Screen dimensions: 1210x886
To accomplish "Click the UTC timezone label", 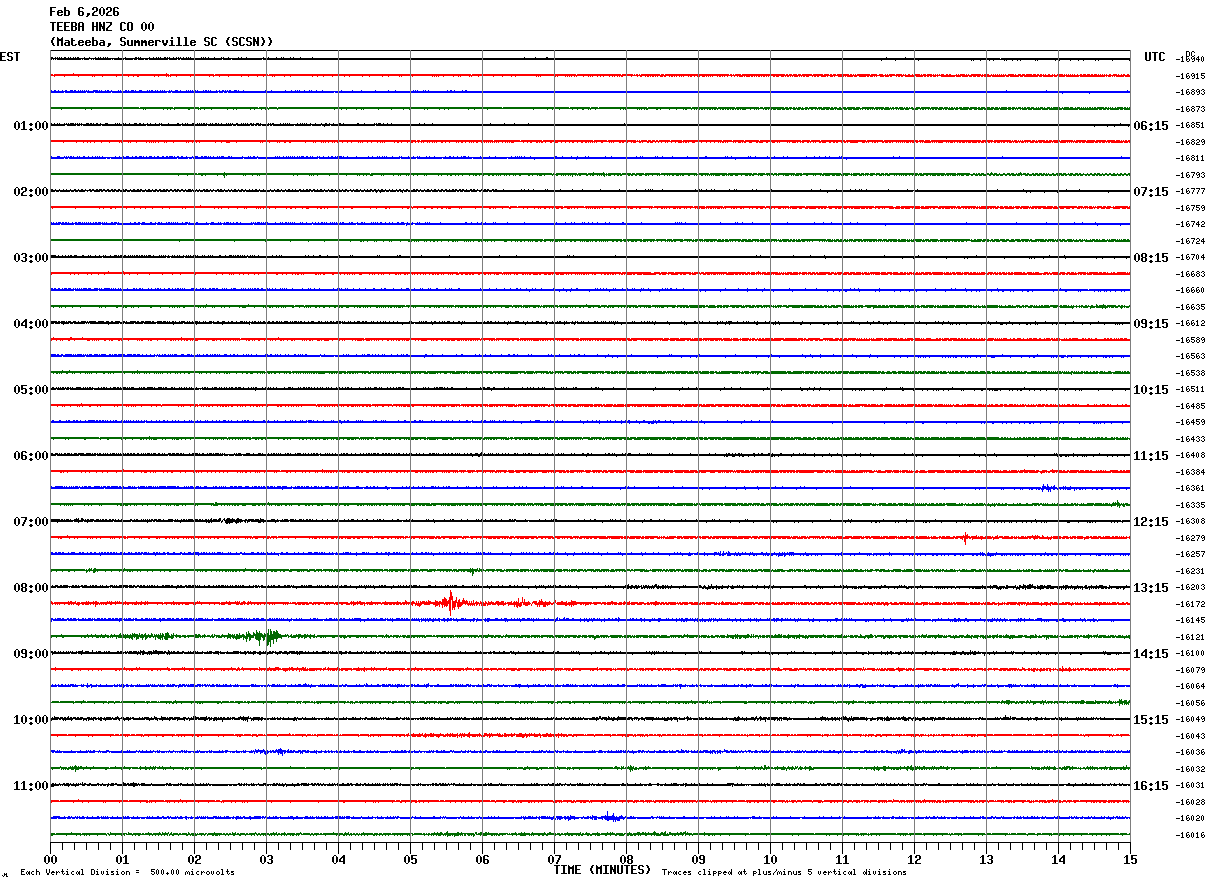I will pyautogui.click(x=1155, y=57).
